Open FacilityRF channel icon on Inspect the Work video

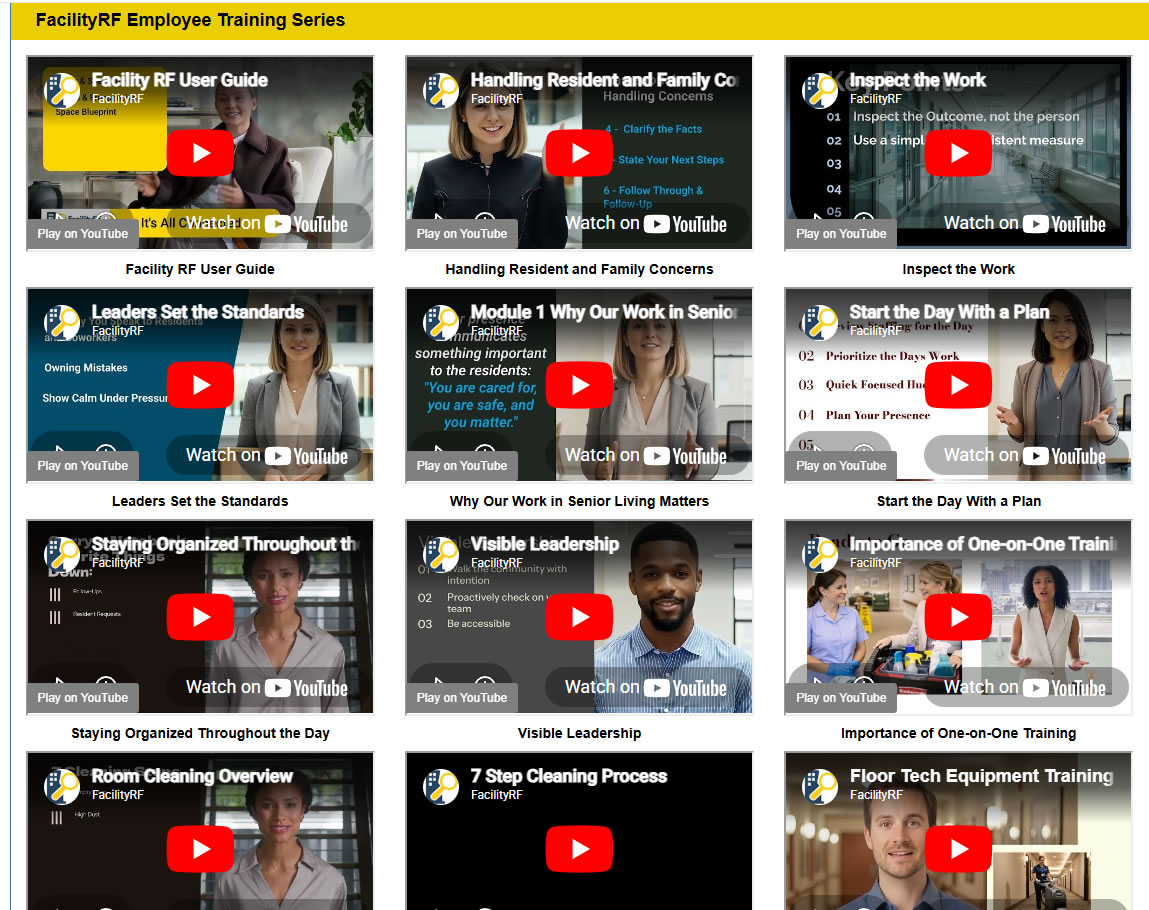(820, 90)
